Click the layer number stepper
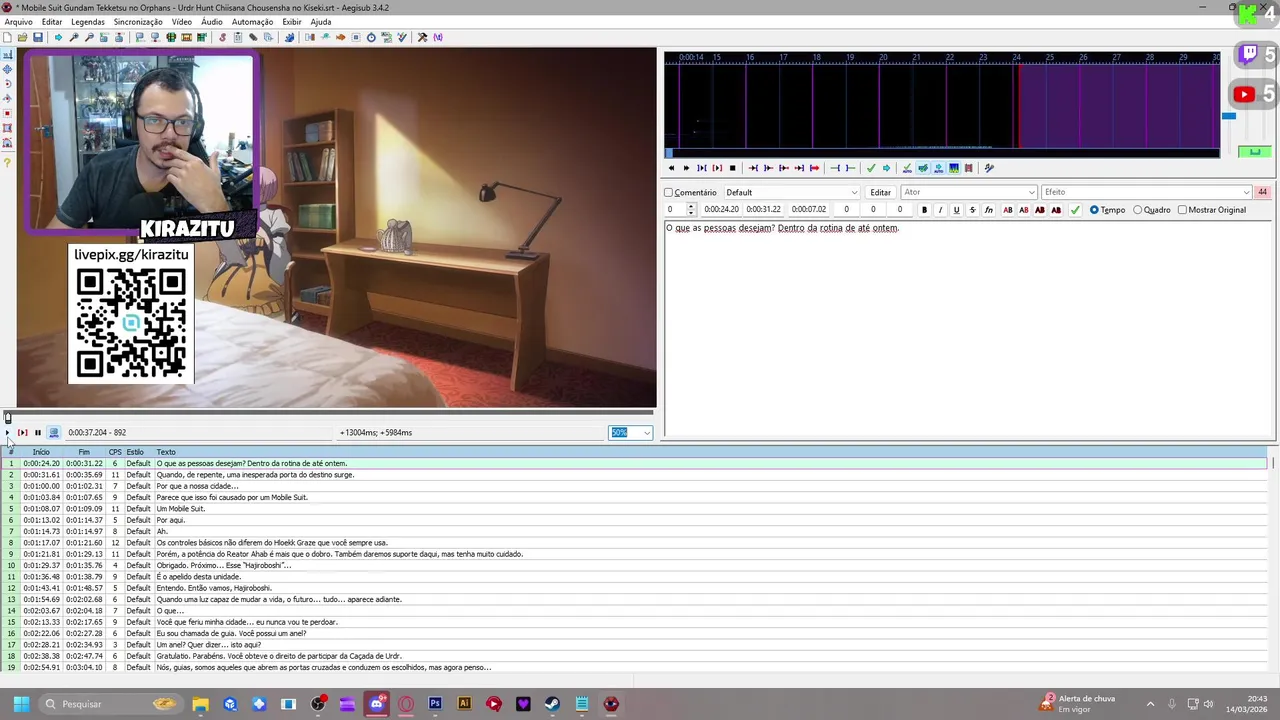This screenshot has width=1280, height=720. [x=690, y=210]
